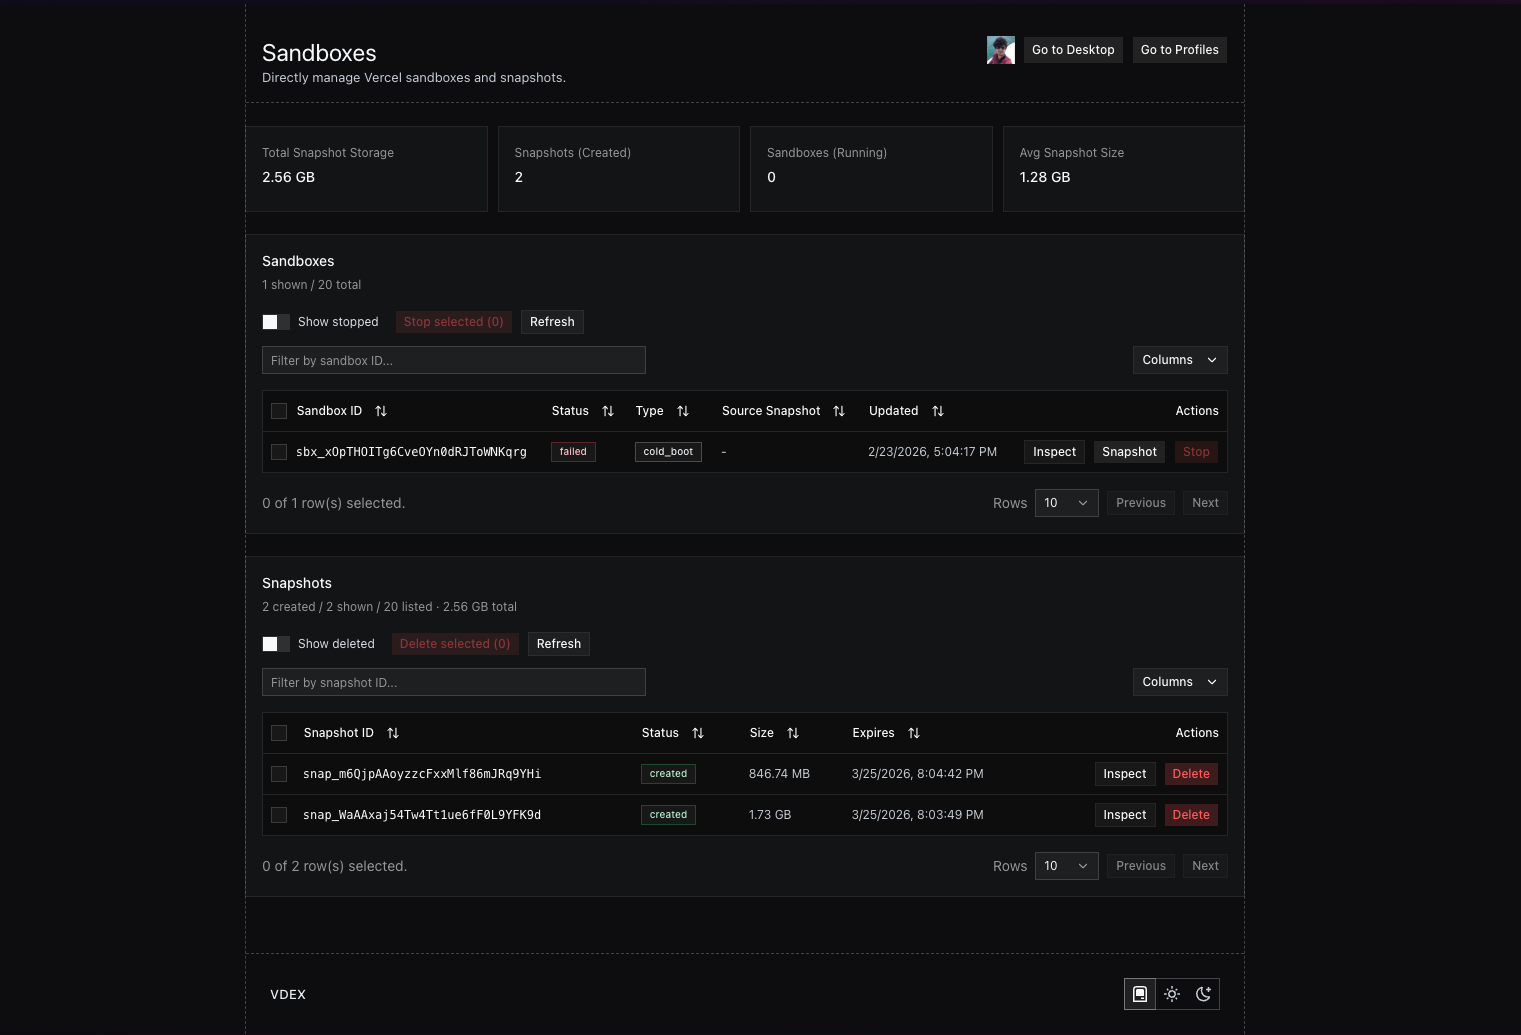Image resolution: width=1521 pixels, height=1035 pixels.
Task: Select all sandboxes header checkbox
Action: point(279,411)
